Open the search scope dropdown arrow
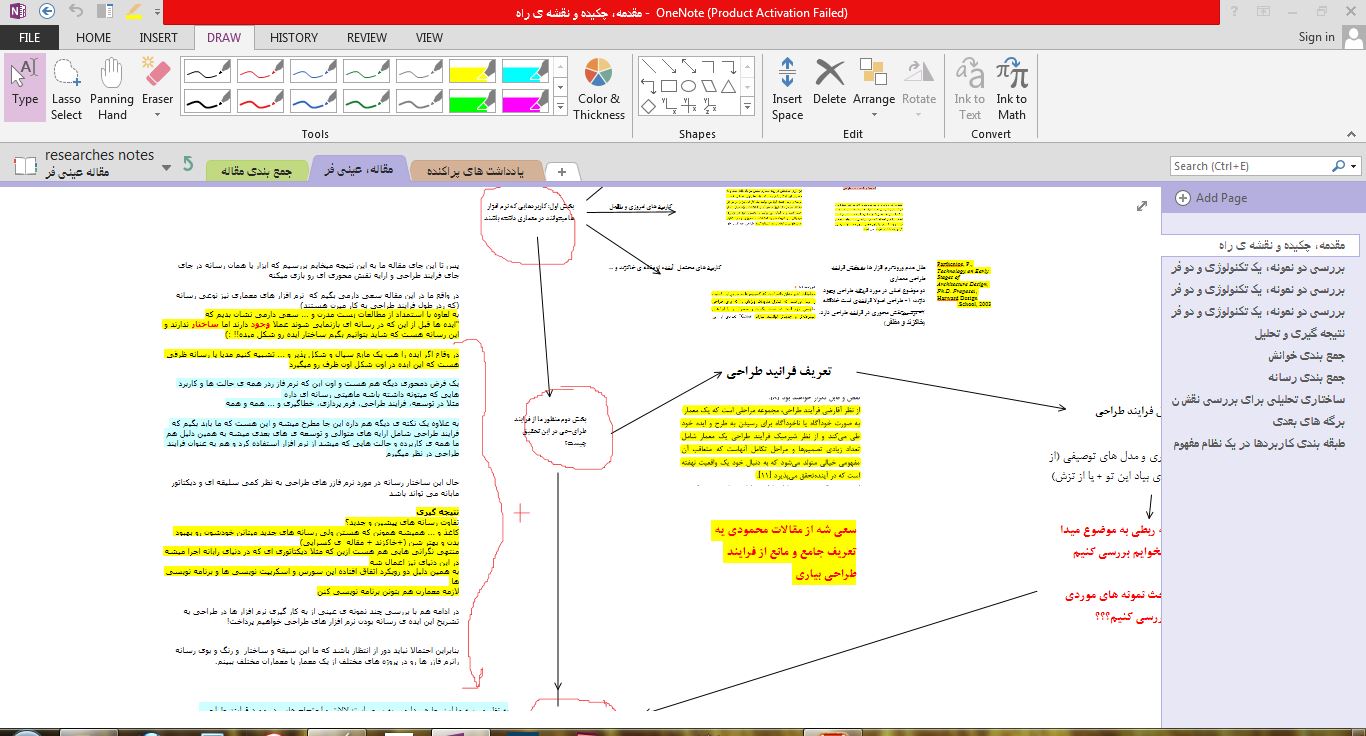 1354,166
